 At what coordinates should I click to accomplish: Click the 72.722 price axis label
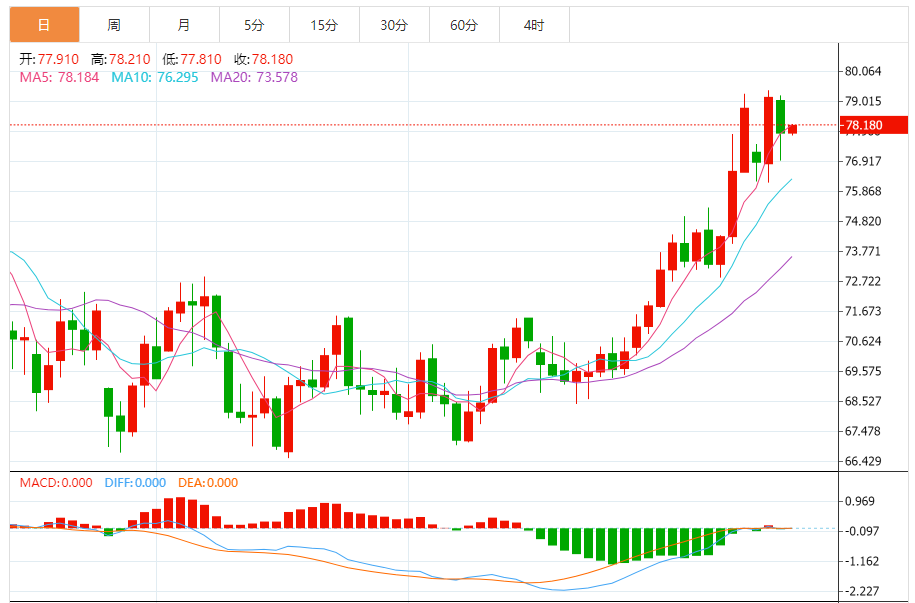863,281
